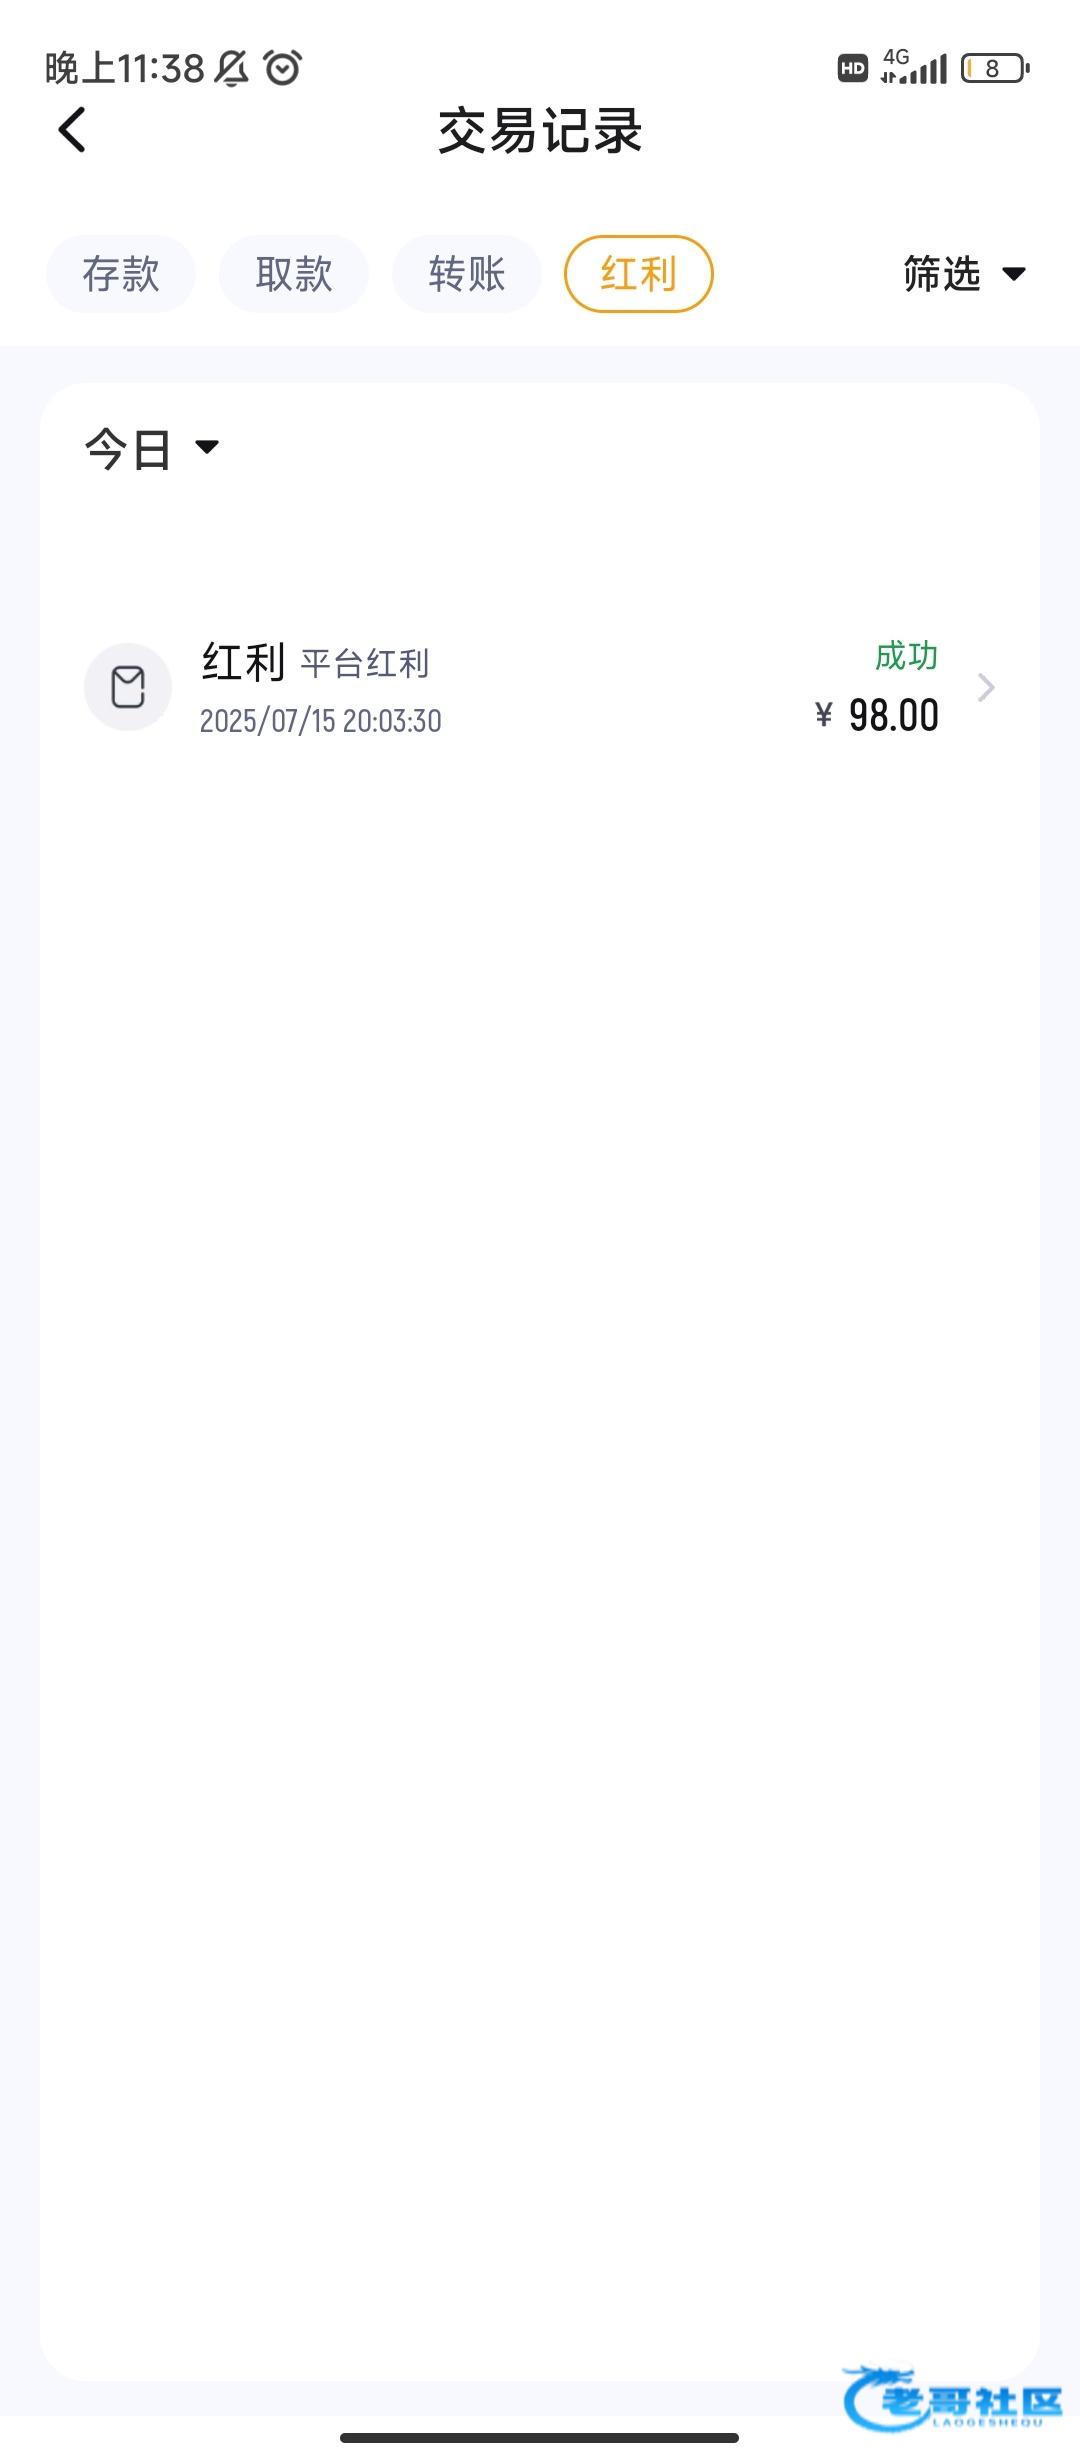
Task: Tap the battery level indicator
Action: (994, 68)
